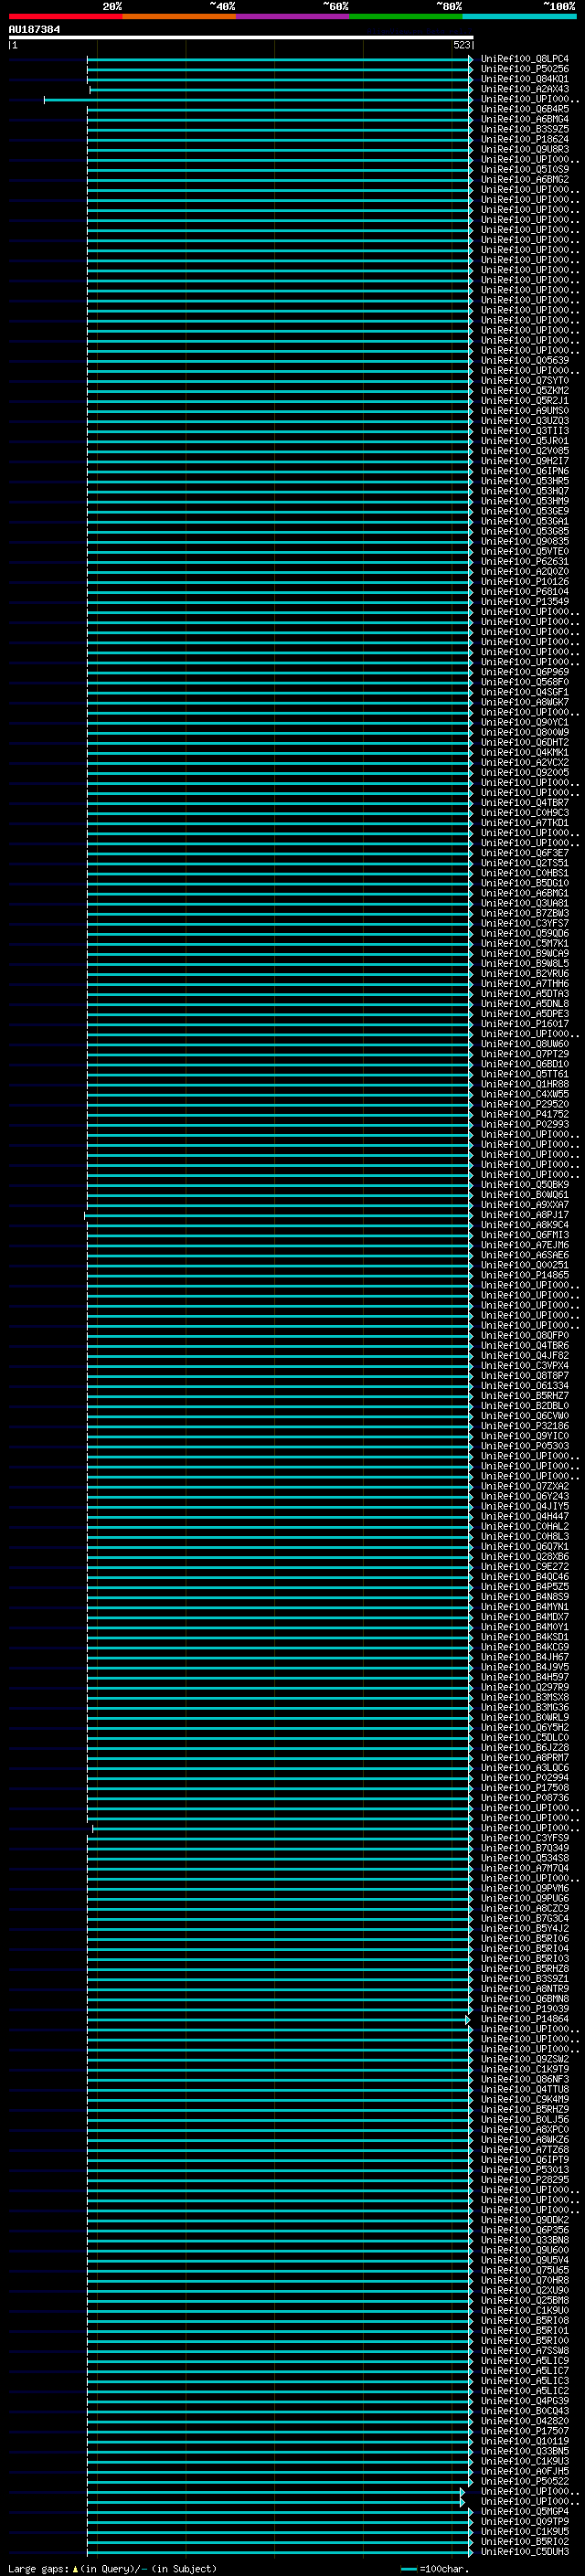
Task: Click the cyan ~100% legend segment
Action: click(x=519, y=16)
